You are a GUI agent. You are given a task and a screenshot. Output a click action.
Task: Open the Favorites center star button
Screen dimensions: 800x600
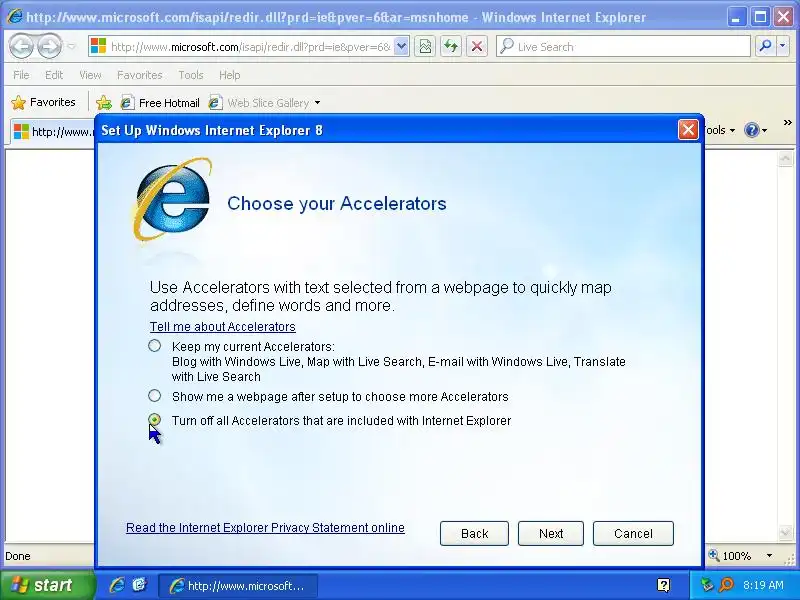(43, 102)
